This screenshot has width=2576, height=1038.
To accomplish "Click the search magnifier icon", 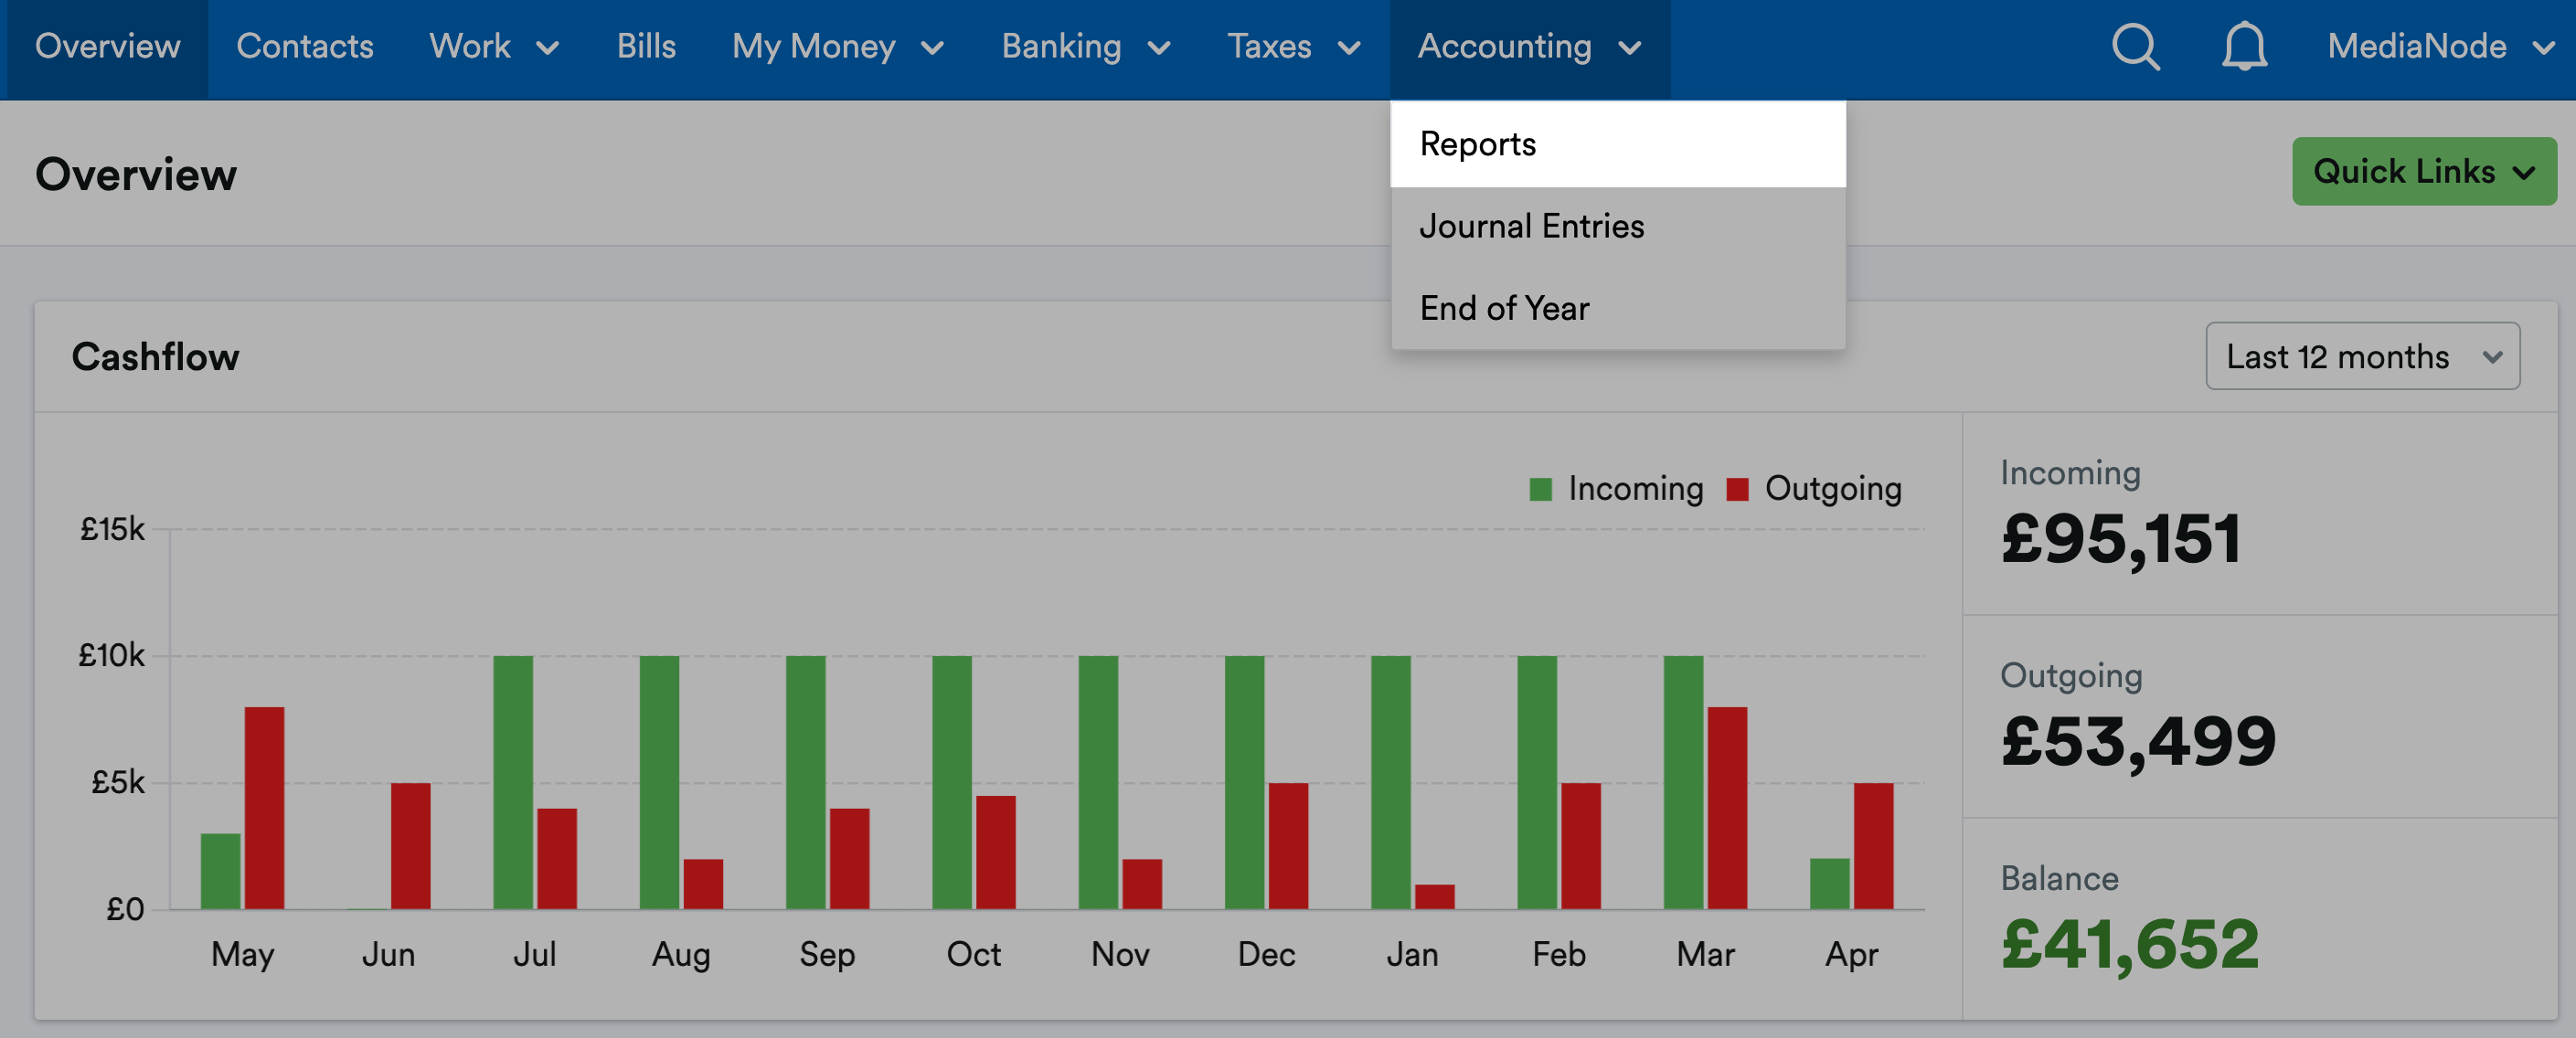I will tap(2135, 47).
